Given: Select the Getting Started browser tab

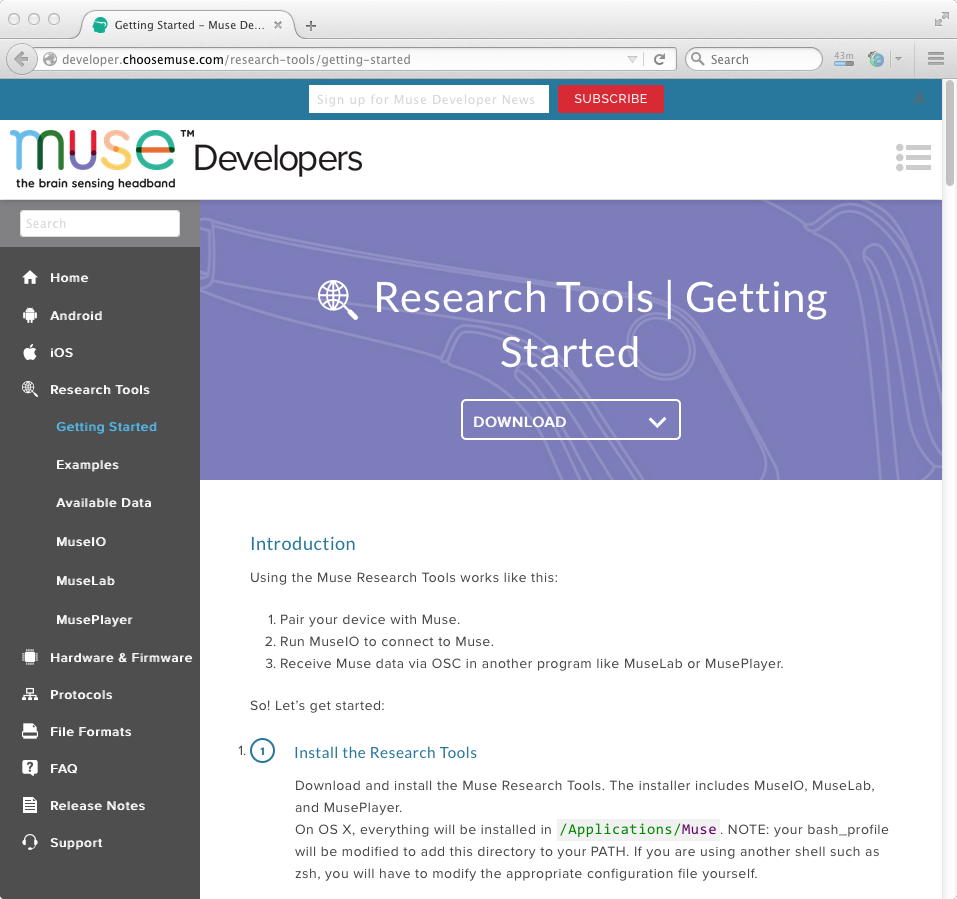Looking at the screenshot, I should click(x=188, y=25).
